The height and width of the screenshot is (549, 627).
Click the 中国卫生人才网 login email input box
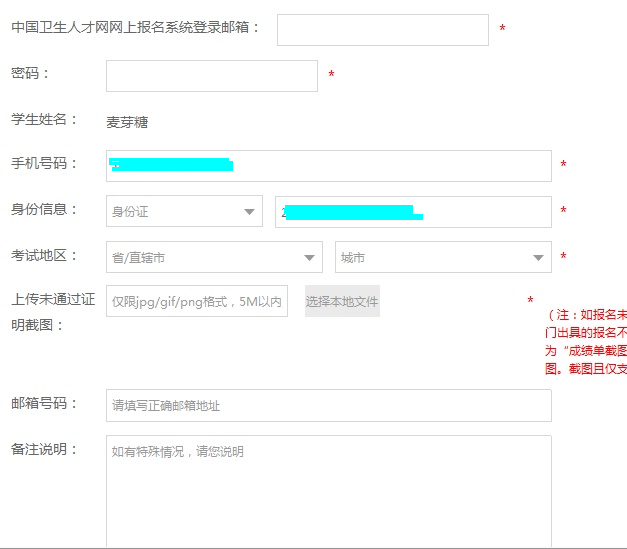click(x=382, y=30)
